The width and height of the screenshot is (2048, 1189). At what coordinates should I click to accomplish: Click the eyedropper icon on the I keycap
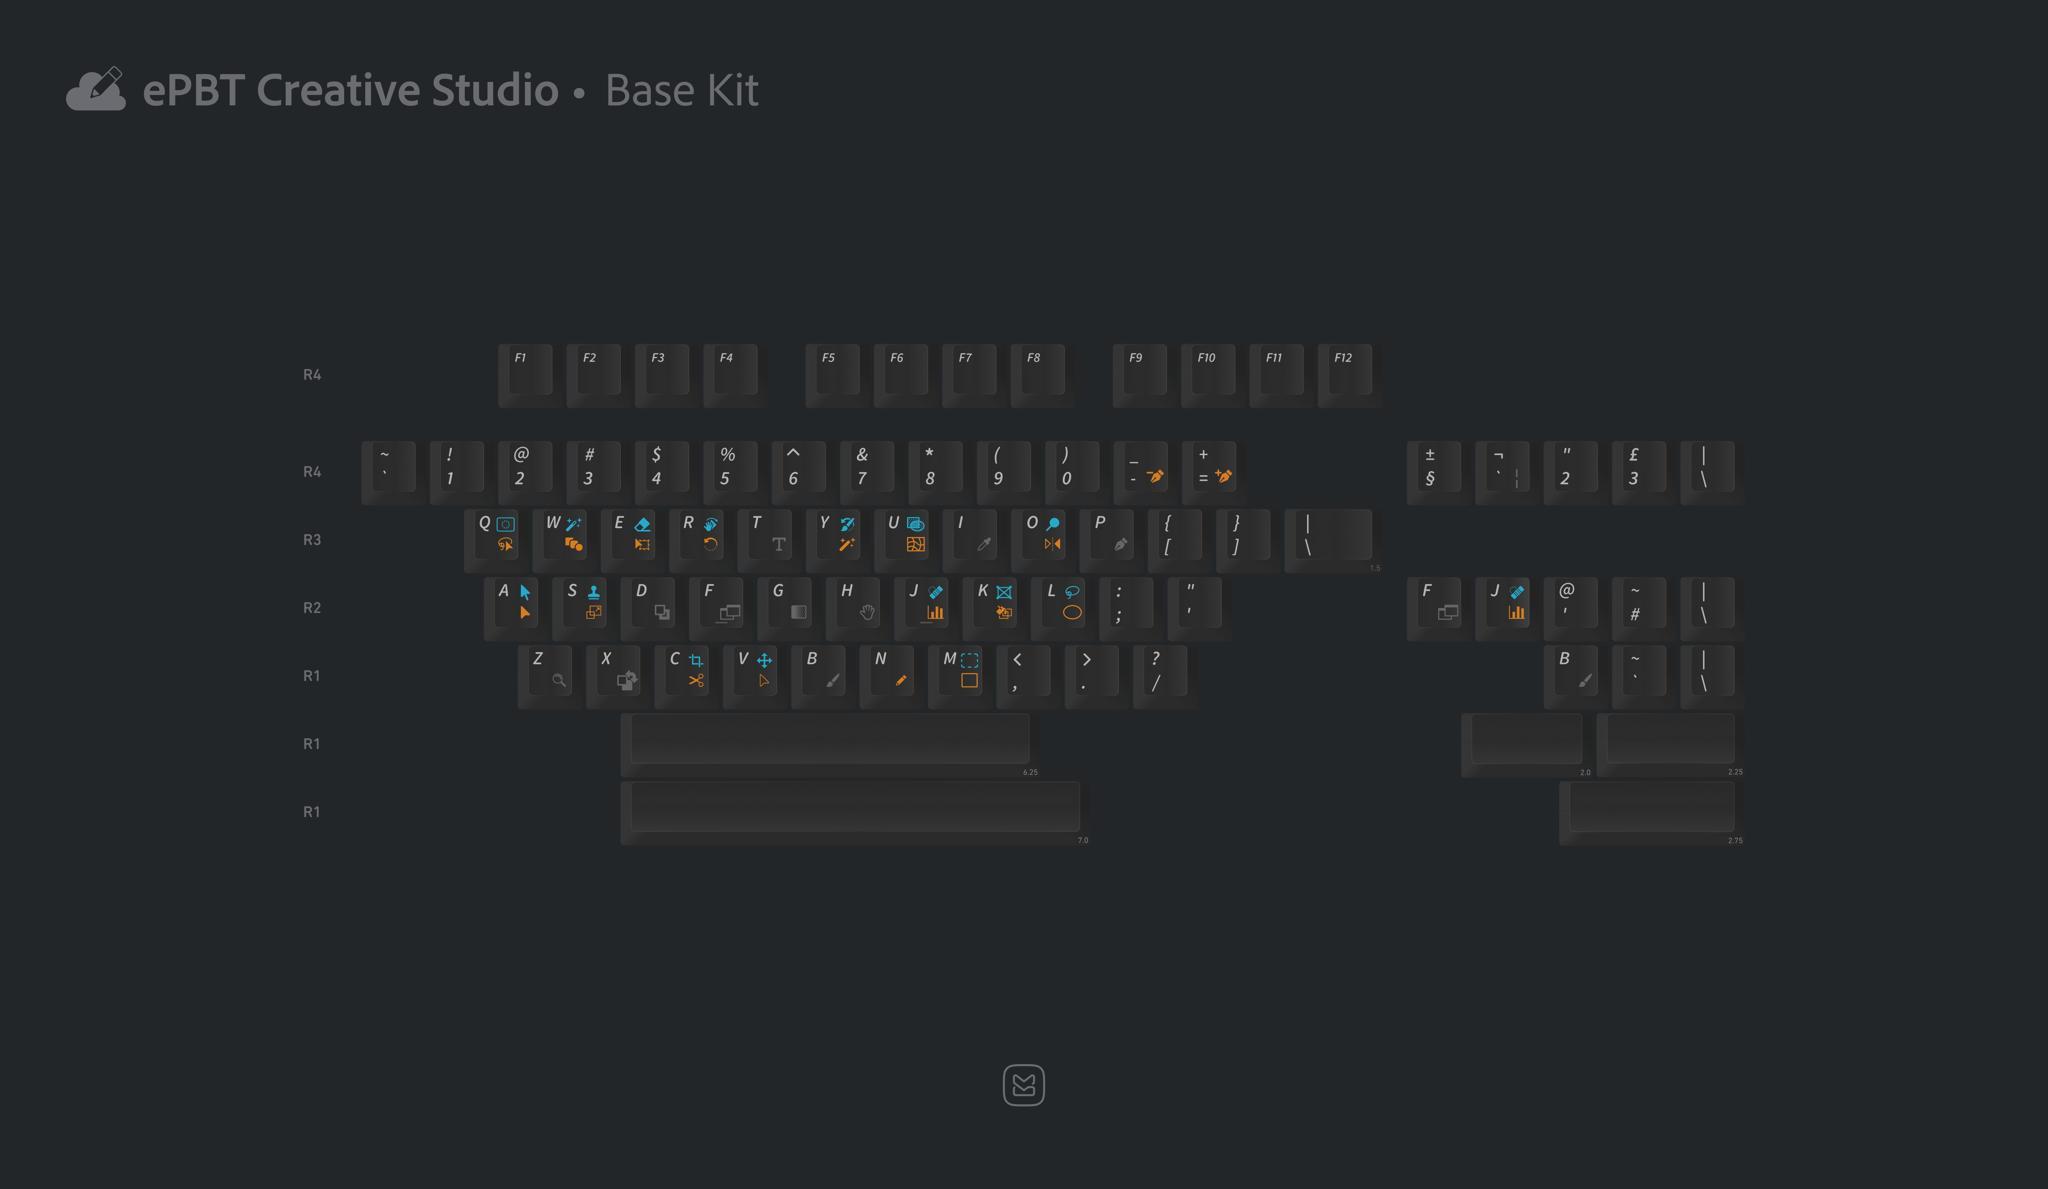984,545
